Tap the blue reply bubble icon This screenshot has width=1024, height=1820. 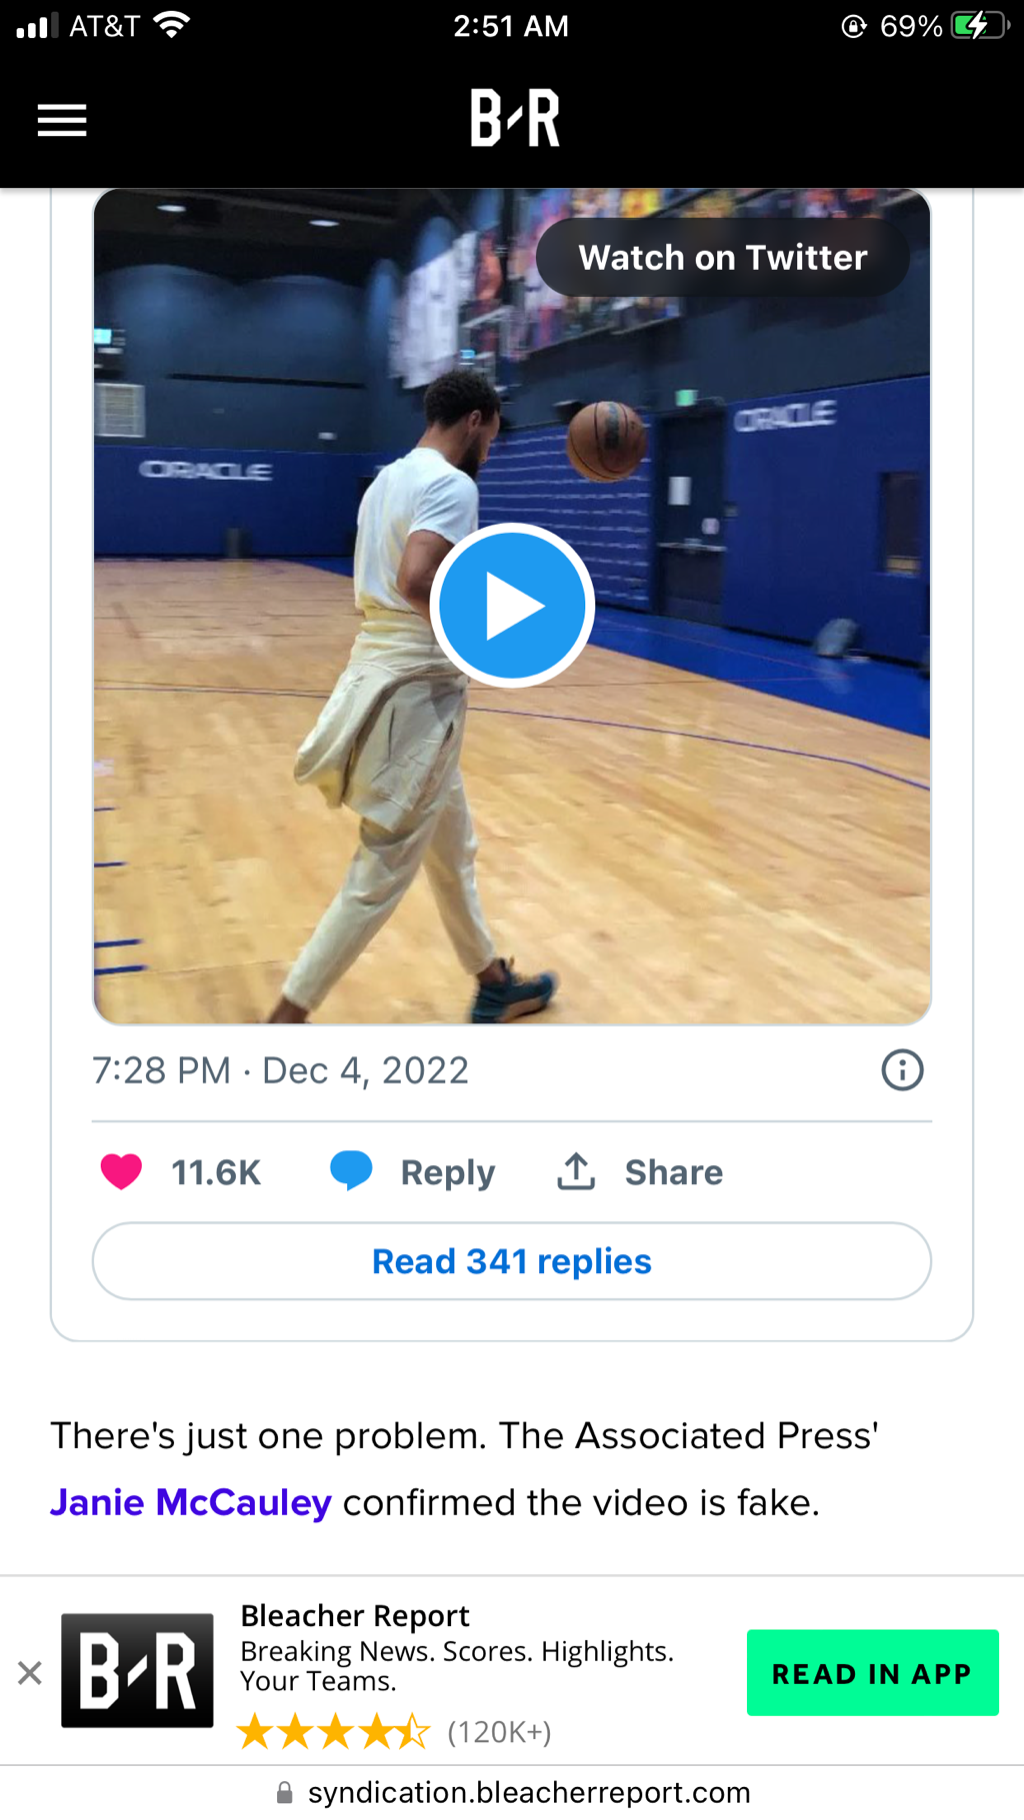click(x=351, y=1170)
